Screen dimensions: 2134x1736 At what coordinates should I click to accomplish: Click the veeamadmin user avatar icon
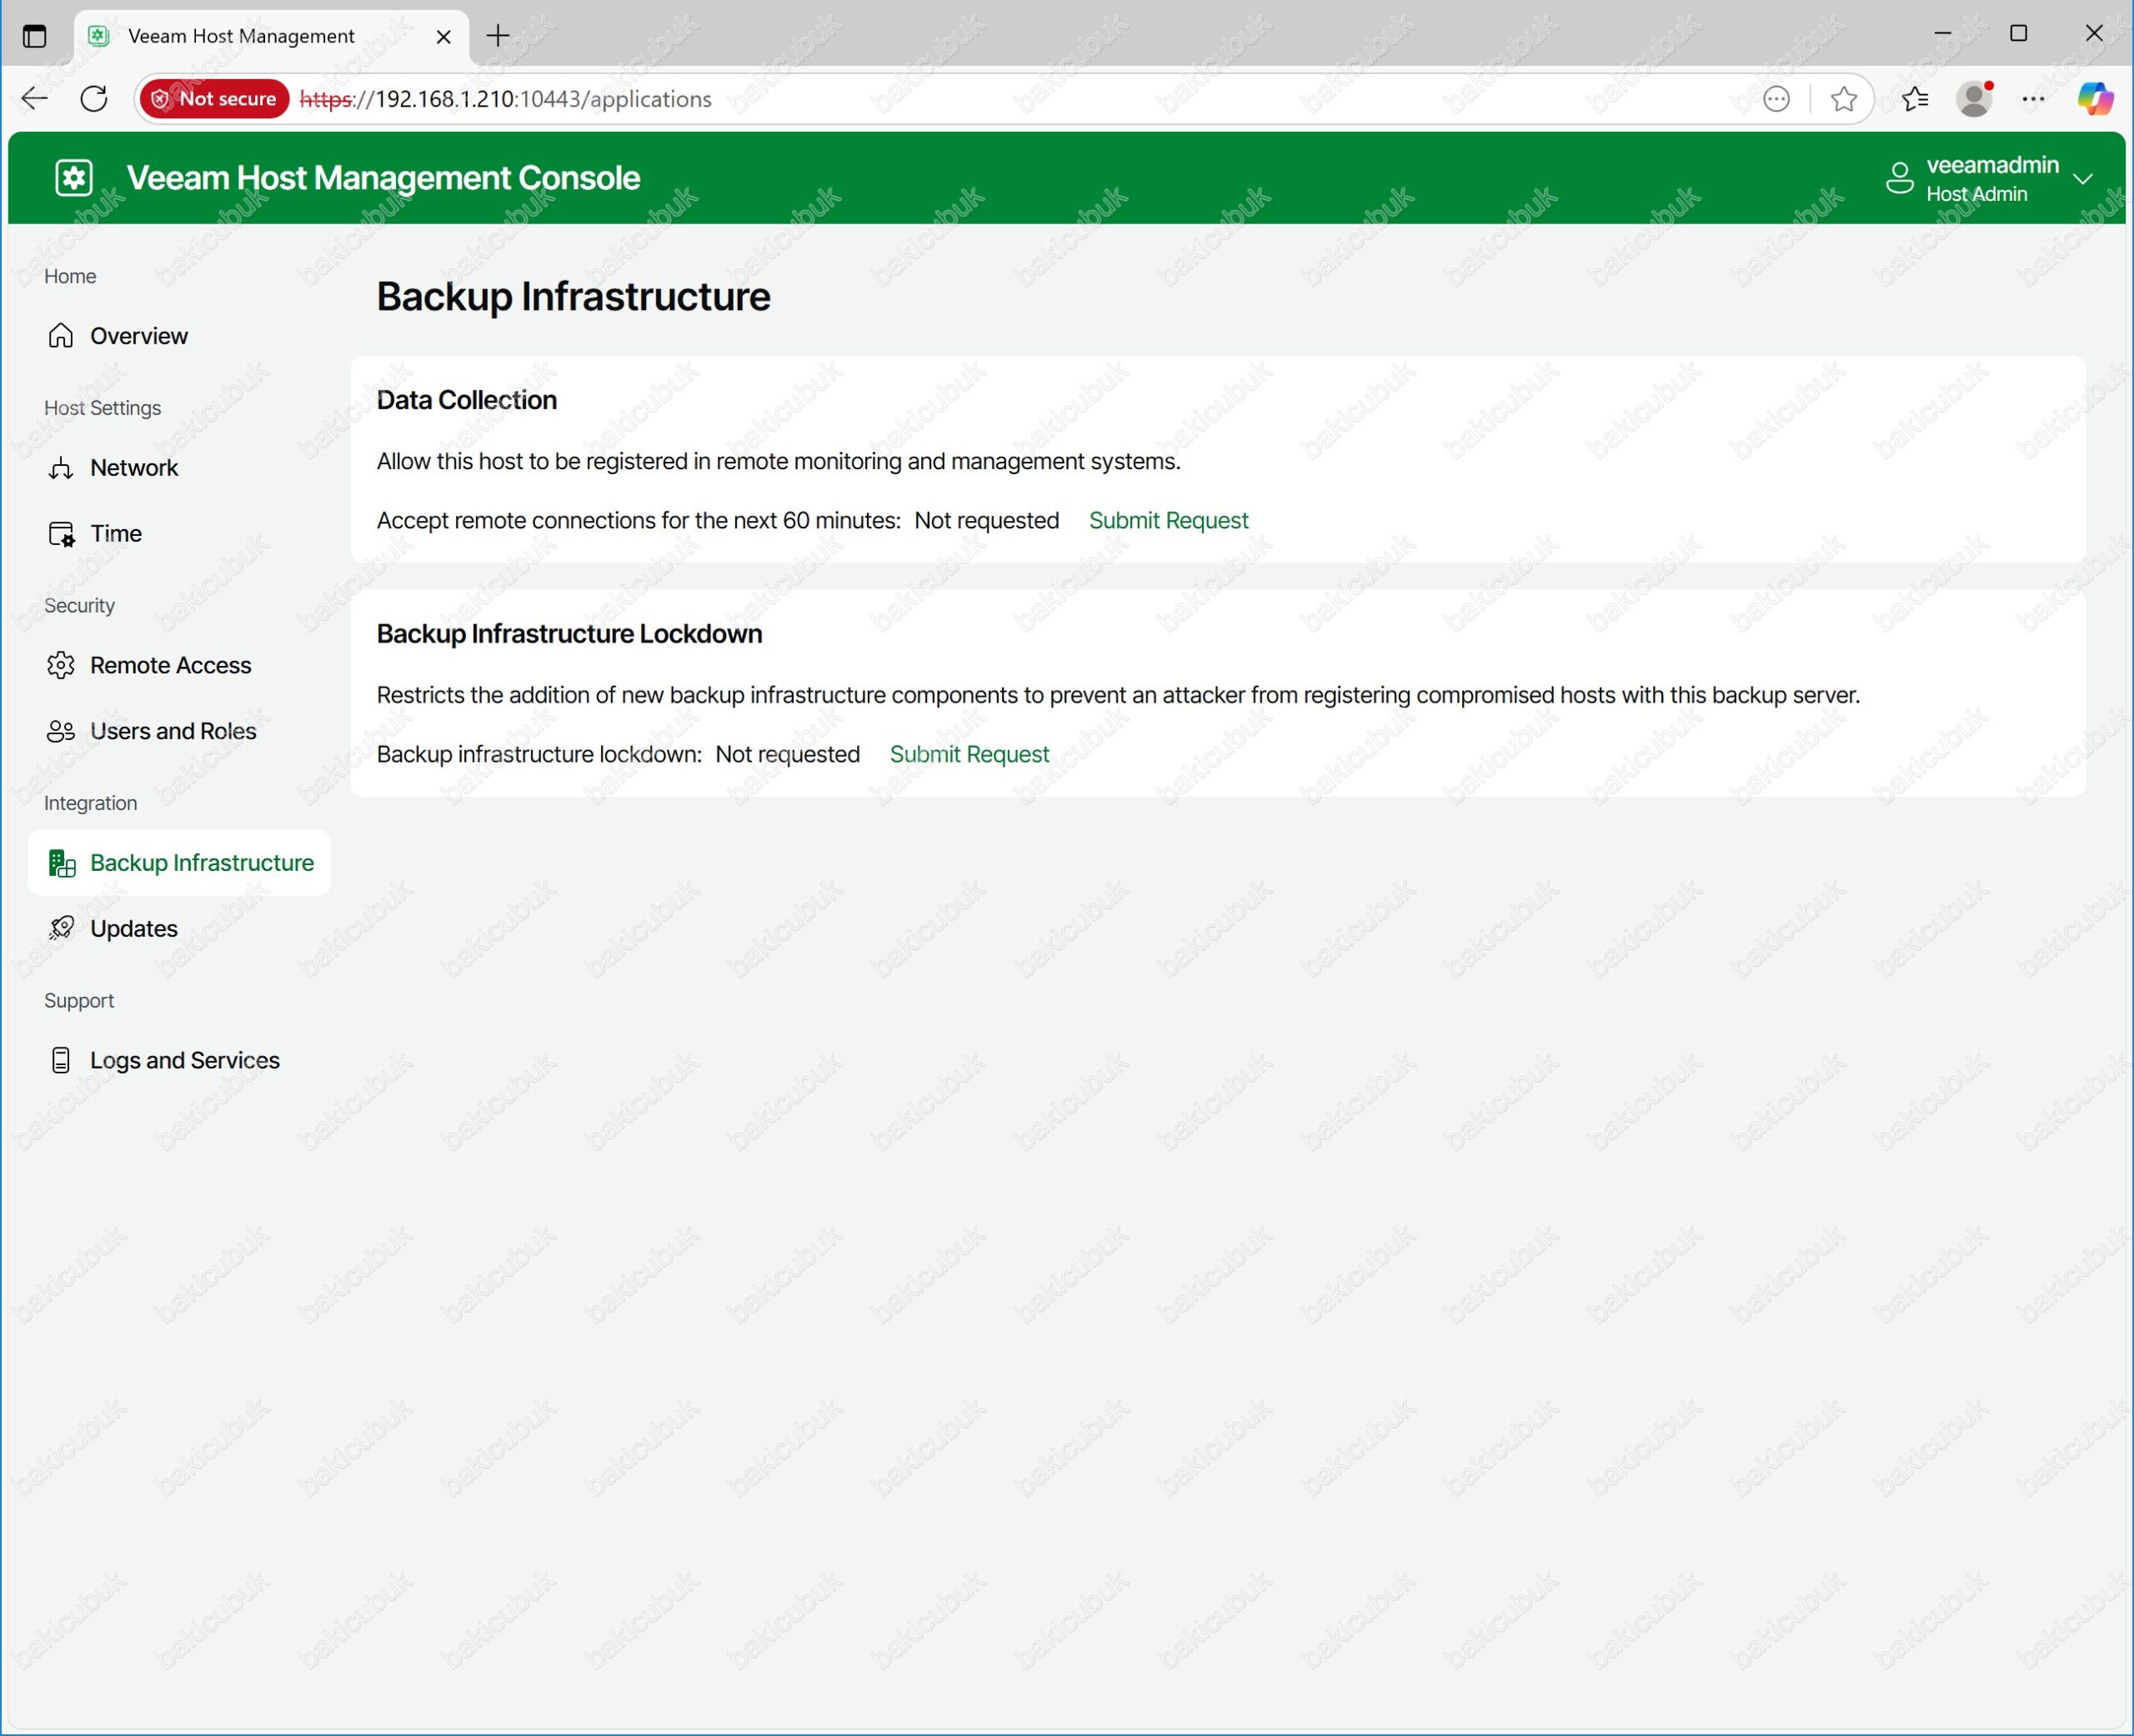(x=1900, y=178)
